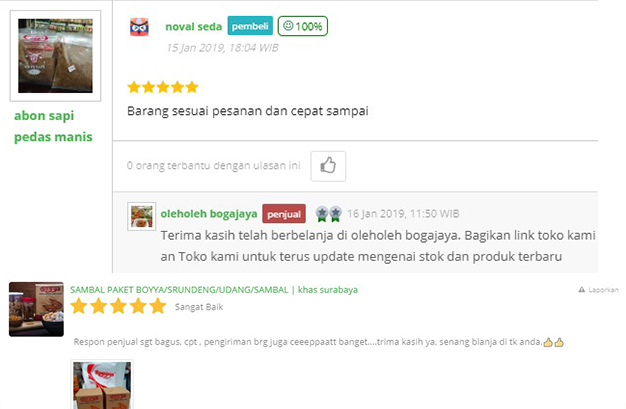Image resolution: width=626 pixels, height=409 pixels.
Task: Click the Laporkan warning icon
Action: (582, 290)
